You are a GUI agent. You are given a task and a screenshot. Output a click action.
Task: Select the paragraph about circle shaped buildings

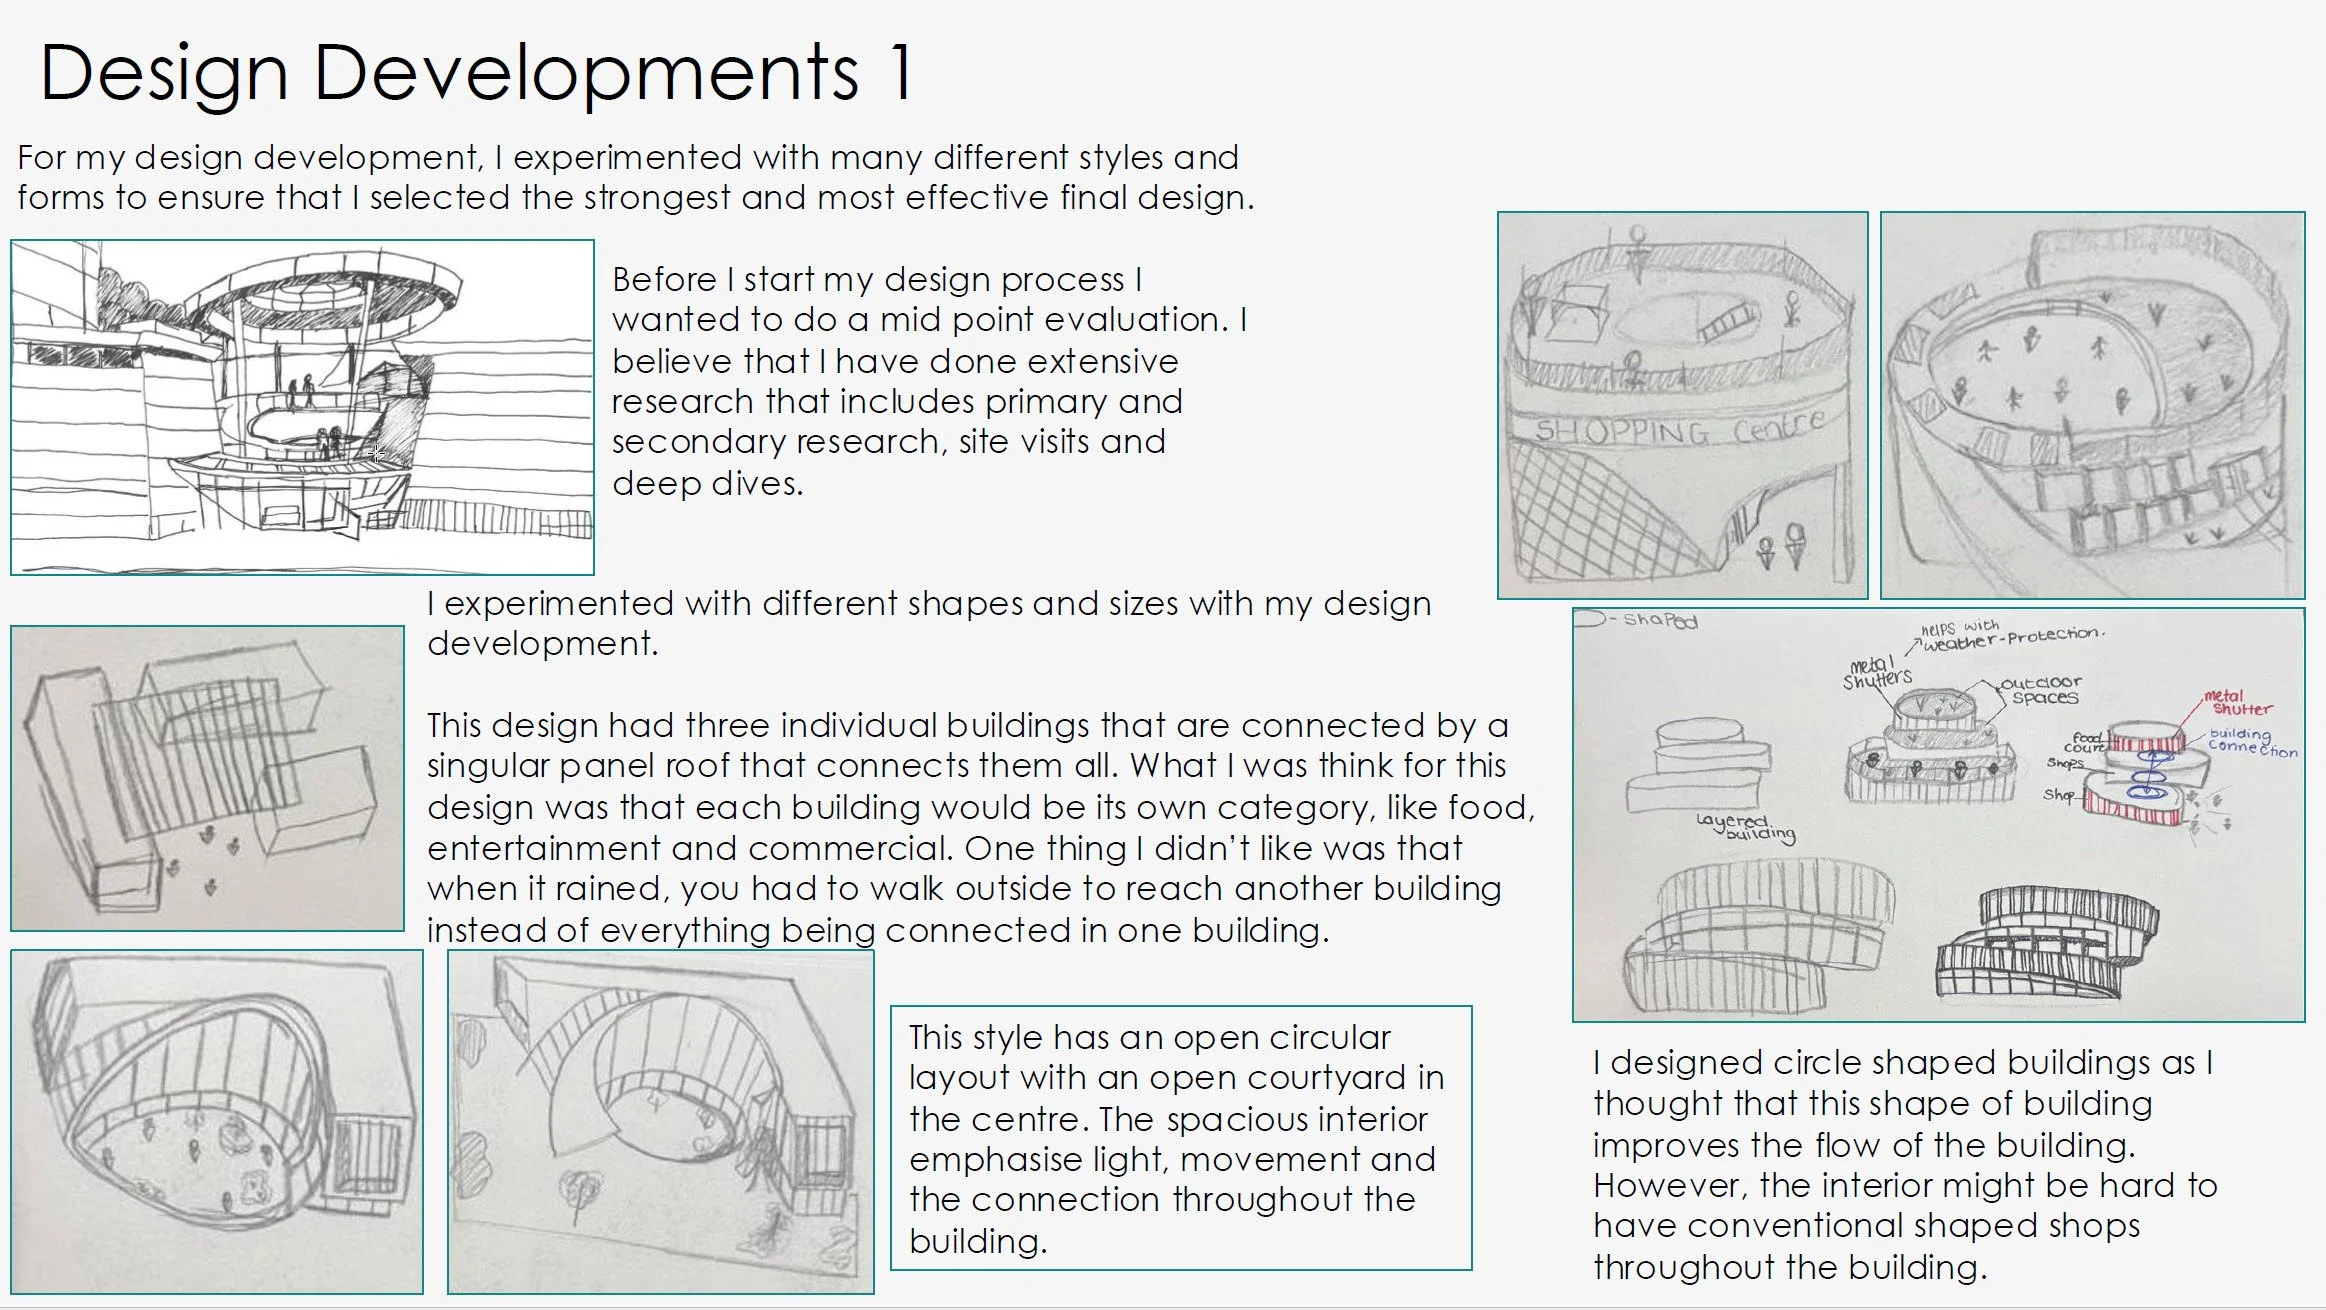(x=1905, y=1164)
